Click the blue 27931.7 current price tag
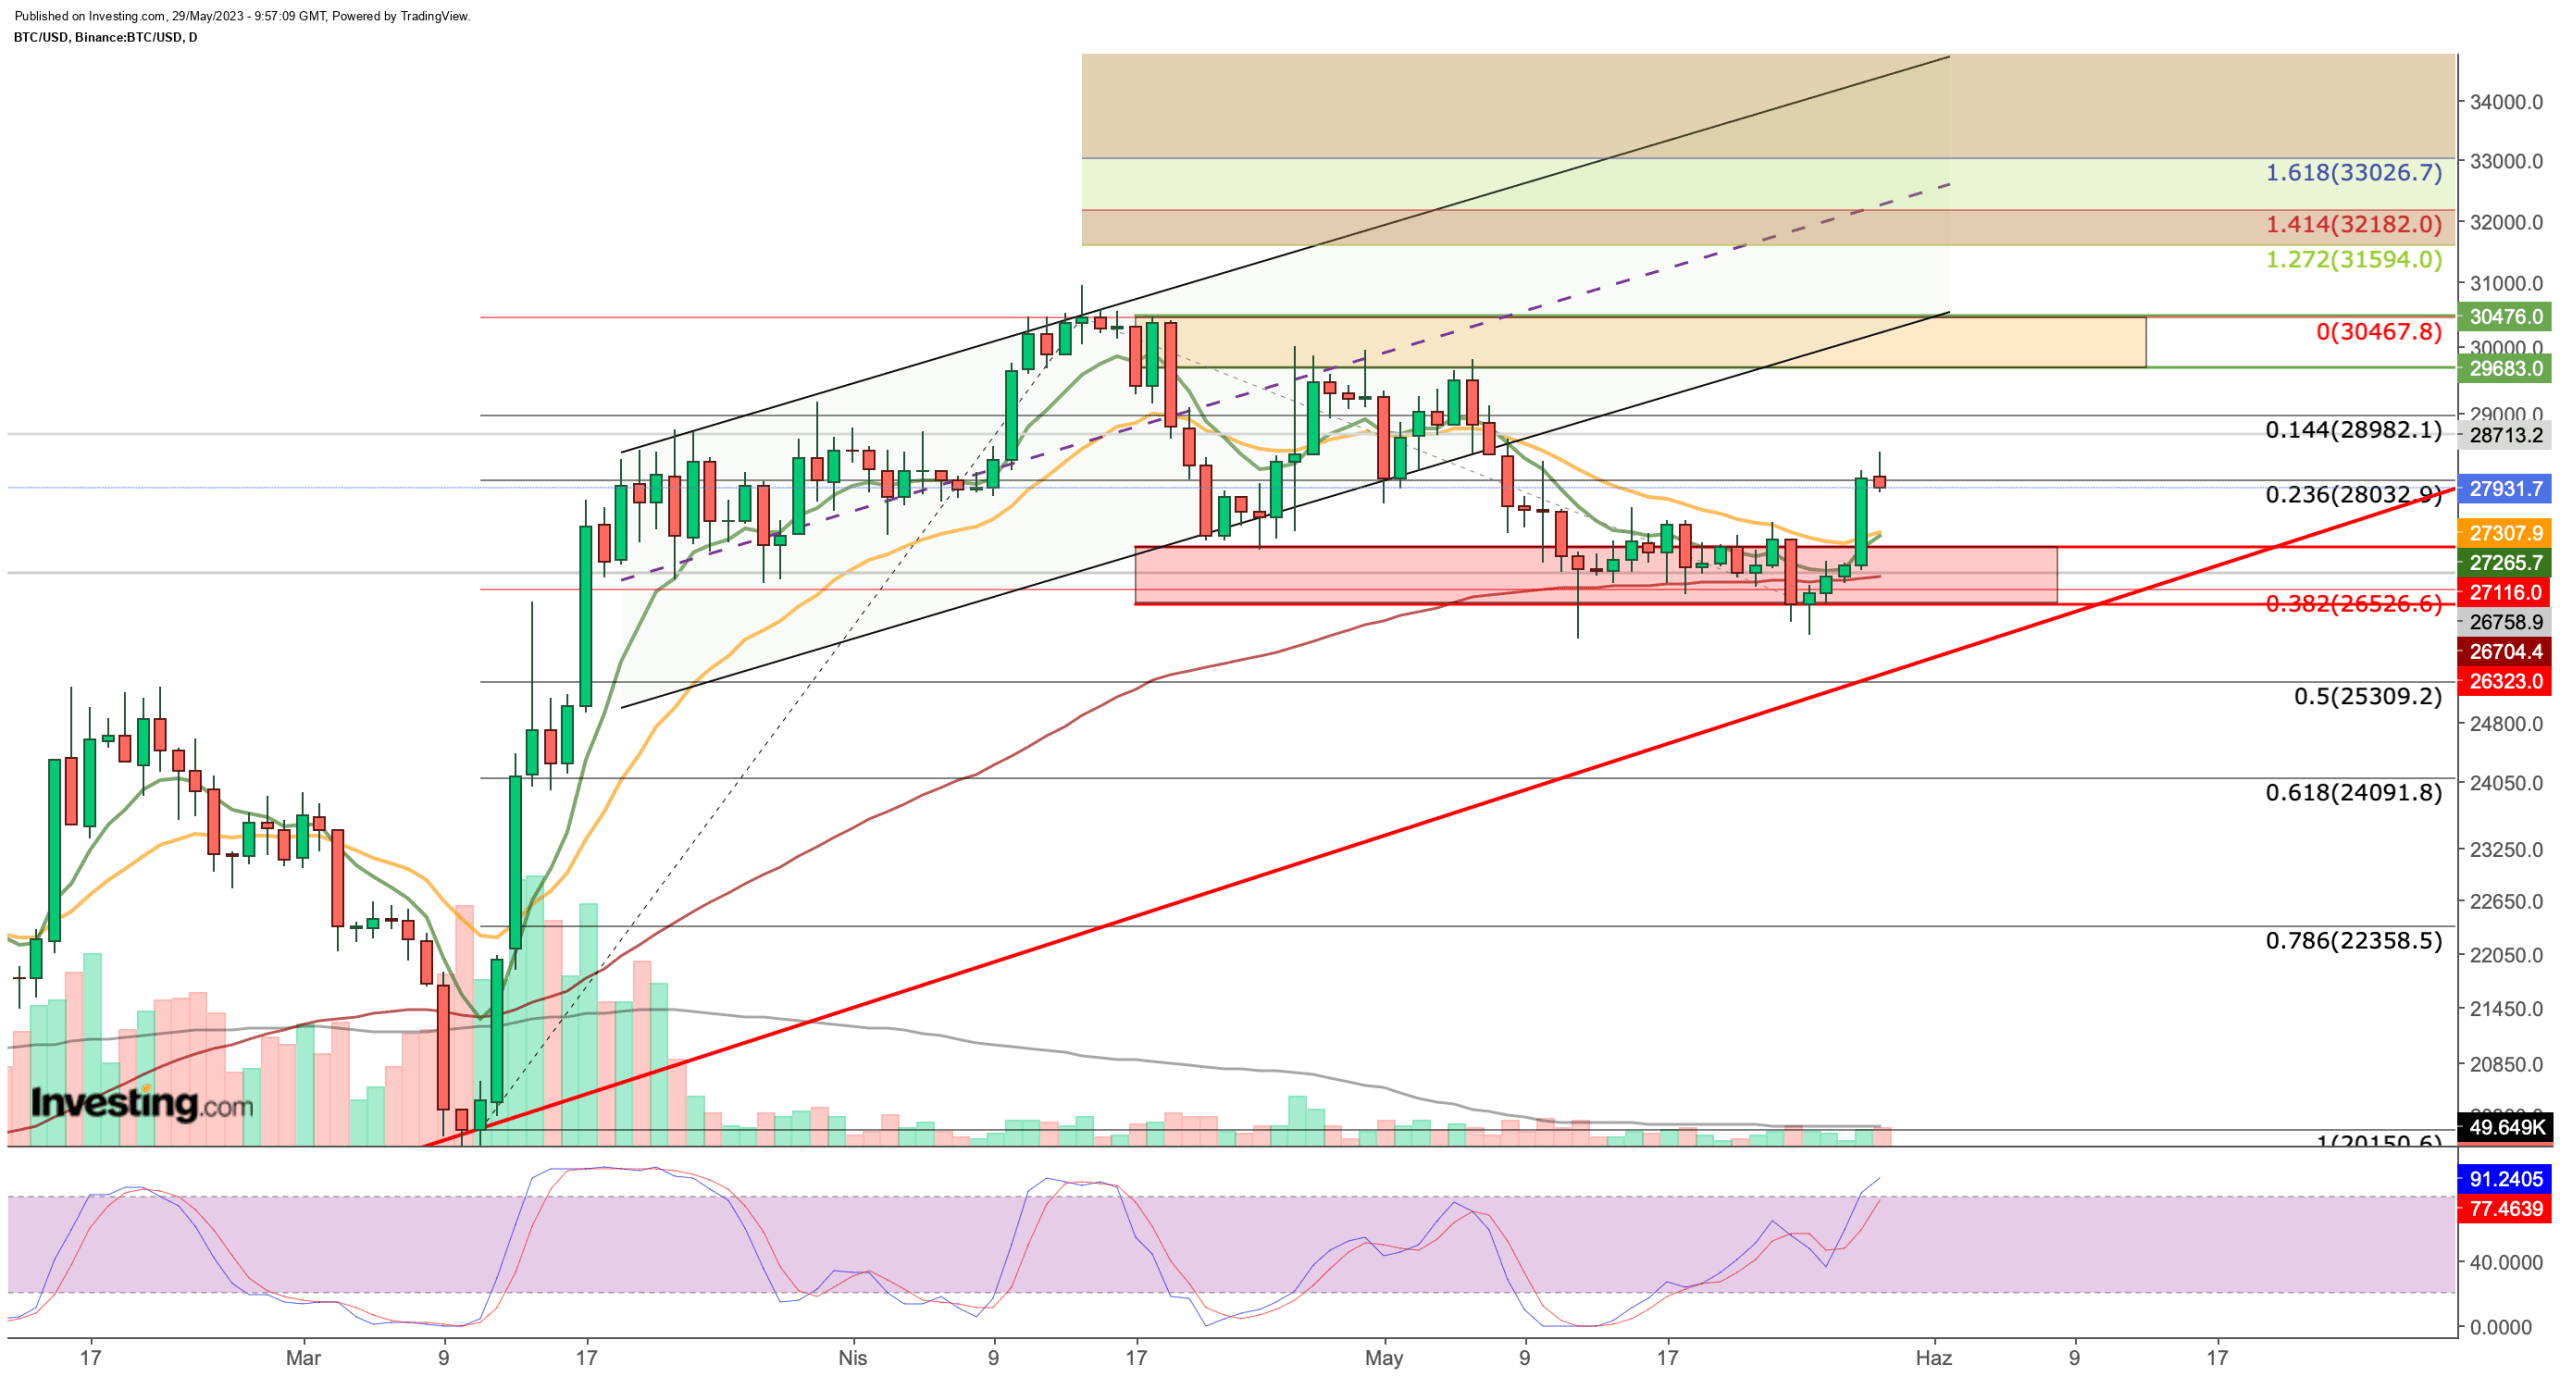 [x=2504, y=488]
